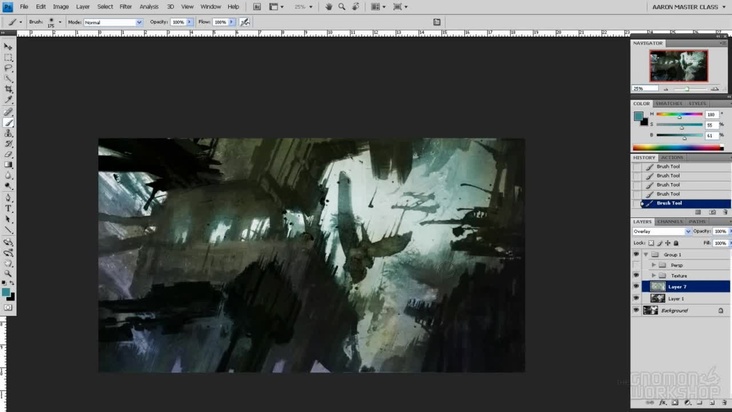The width and height of the screenshot is (732, 412).
Task: Toggle lock position
Action: 668,243
